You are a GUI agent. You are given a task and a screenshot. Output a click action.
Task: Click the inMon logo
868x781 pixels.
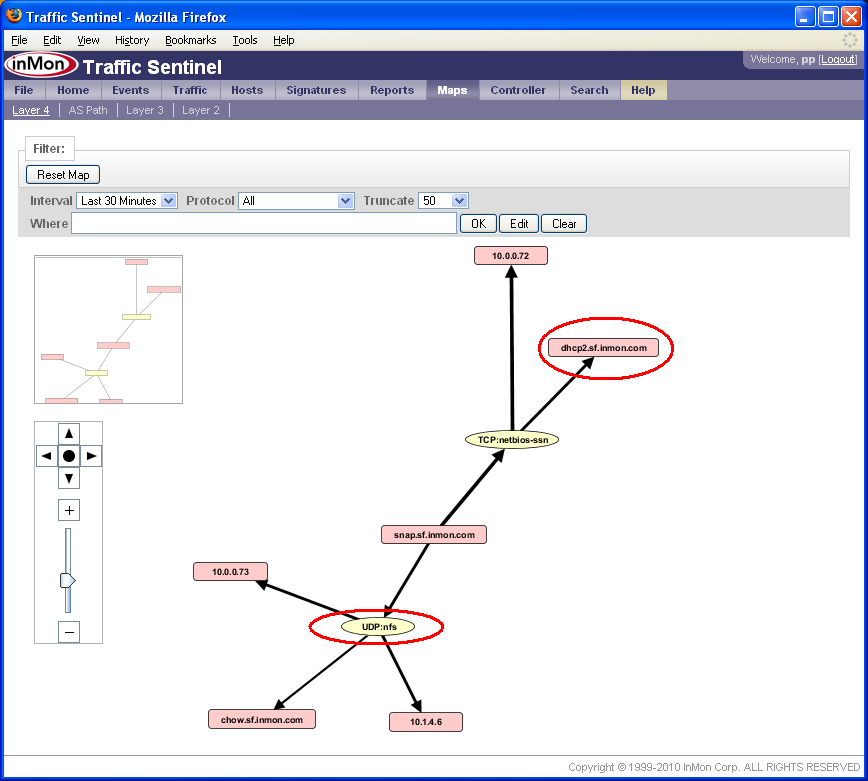(41, 66)
